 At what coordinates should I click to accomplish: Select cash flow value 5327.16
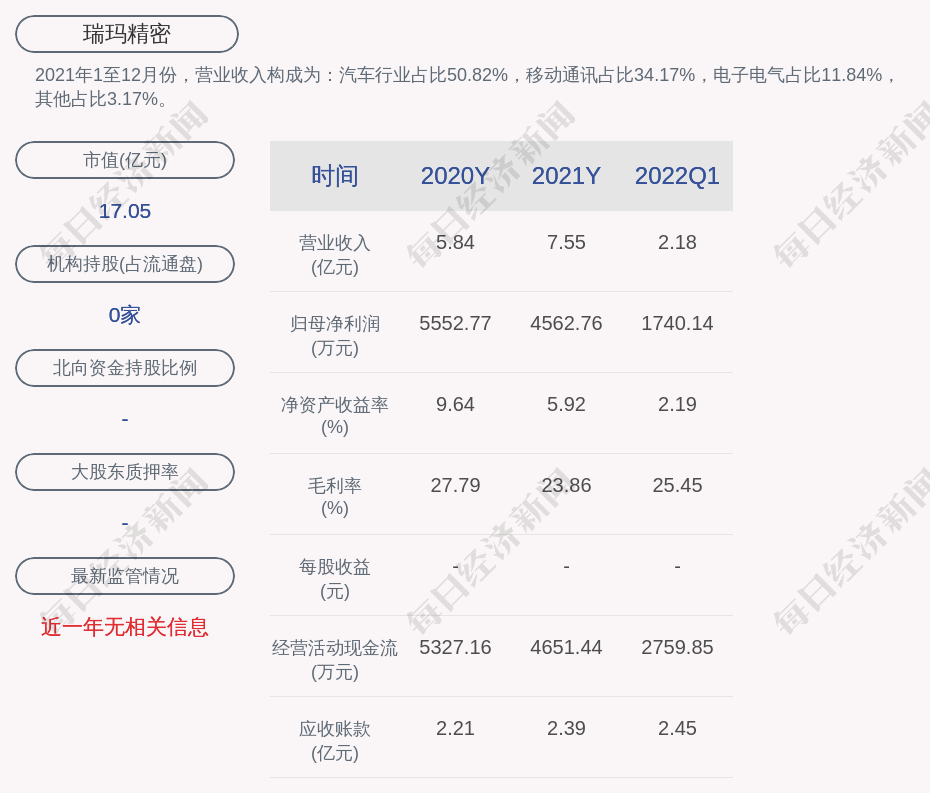pyautogui.click(x=455, y=647)
